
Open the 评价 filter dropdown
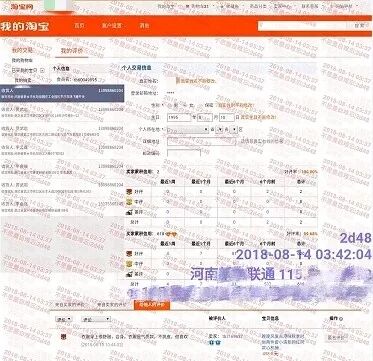coord(64,319)
